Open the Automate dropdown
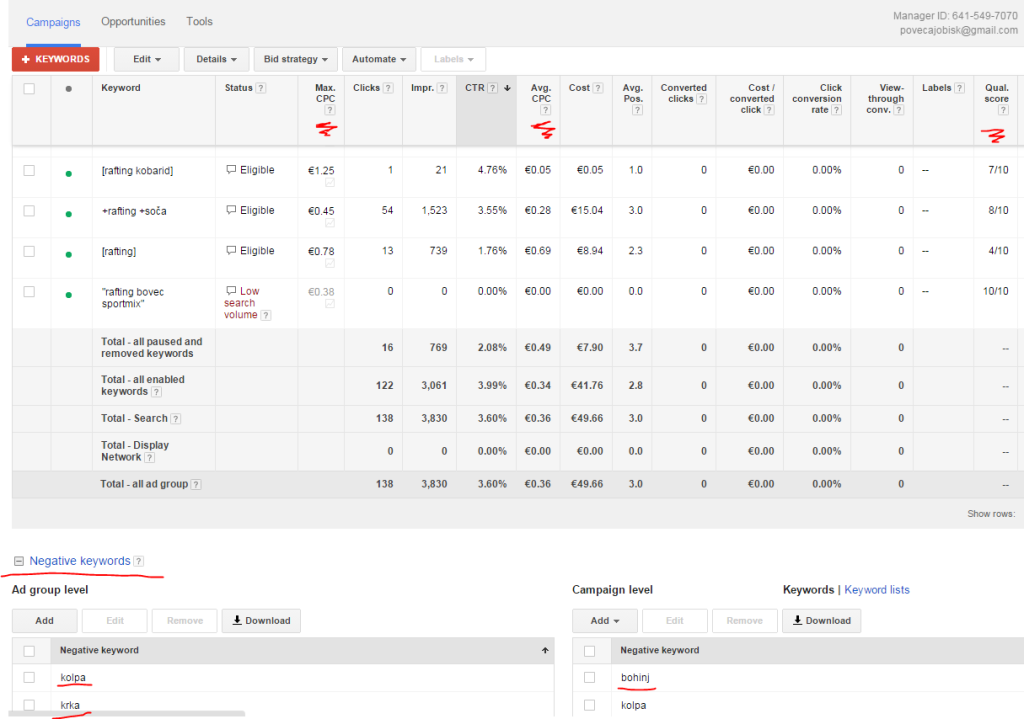The height and width of the screenshot is (719, 1024). click(378, 58)
